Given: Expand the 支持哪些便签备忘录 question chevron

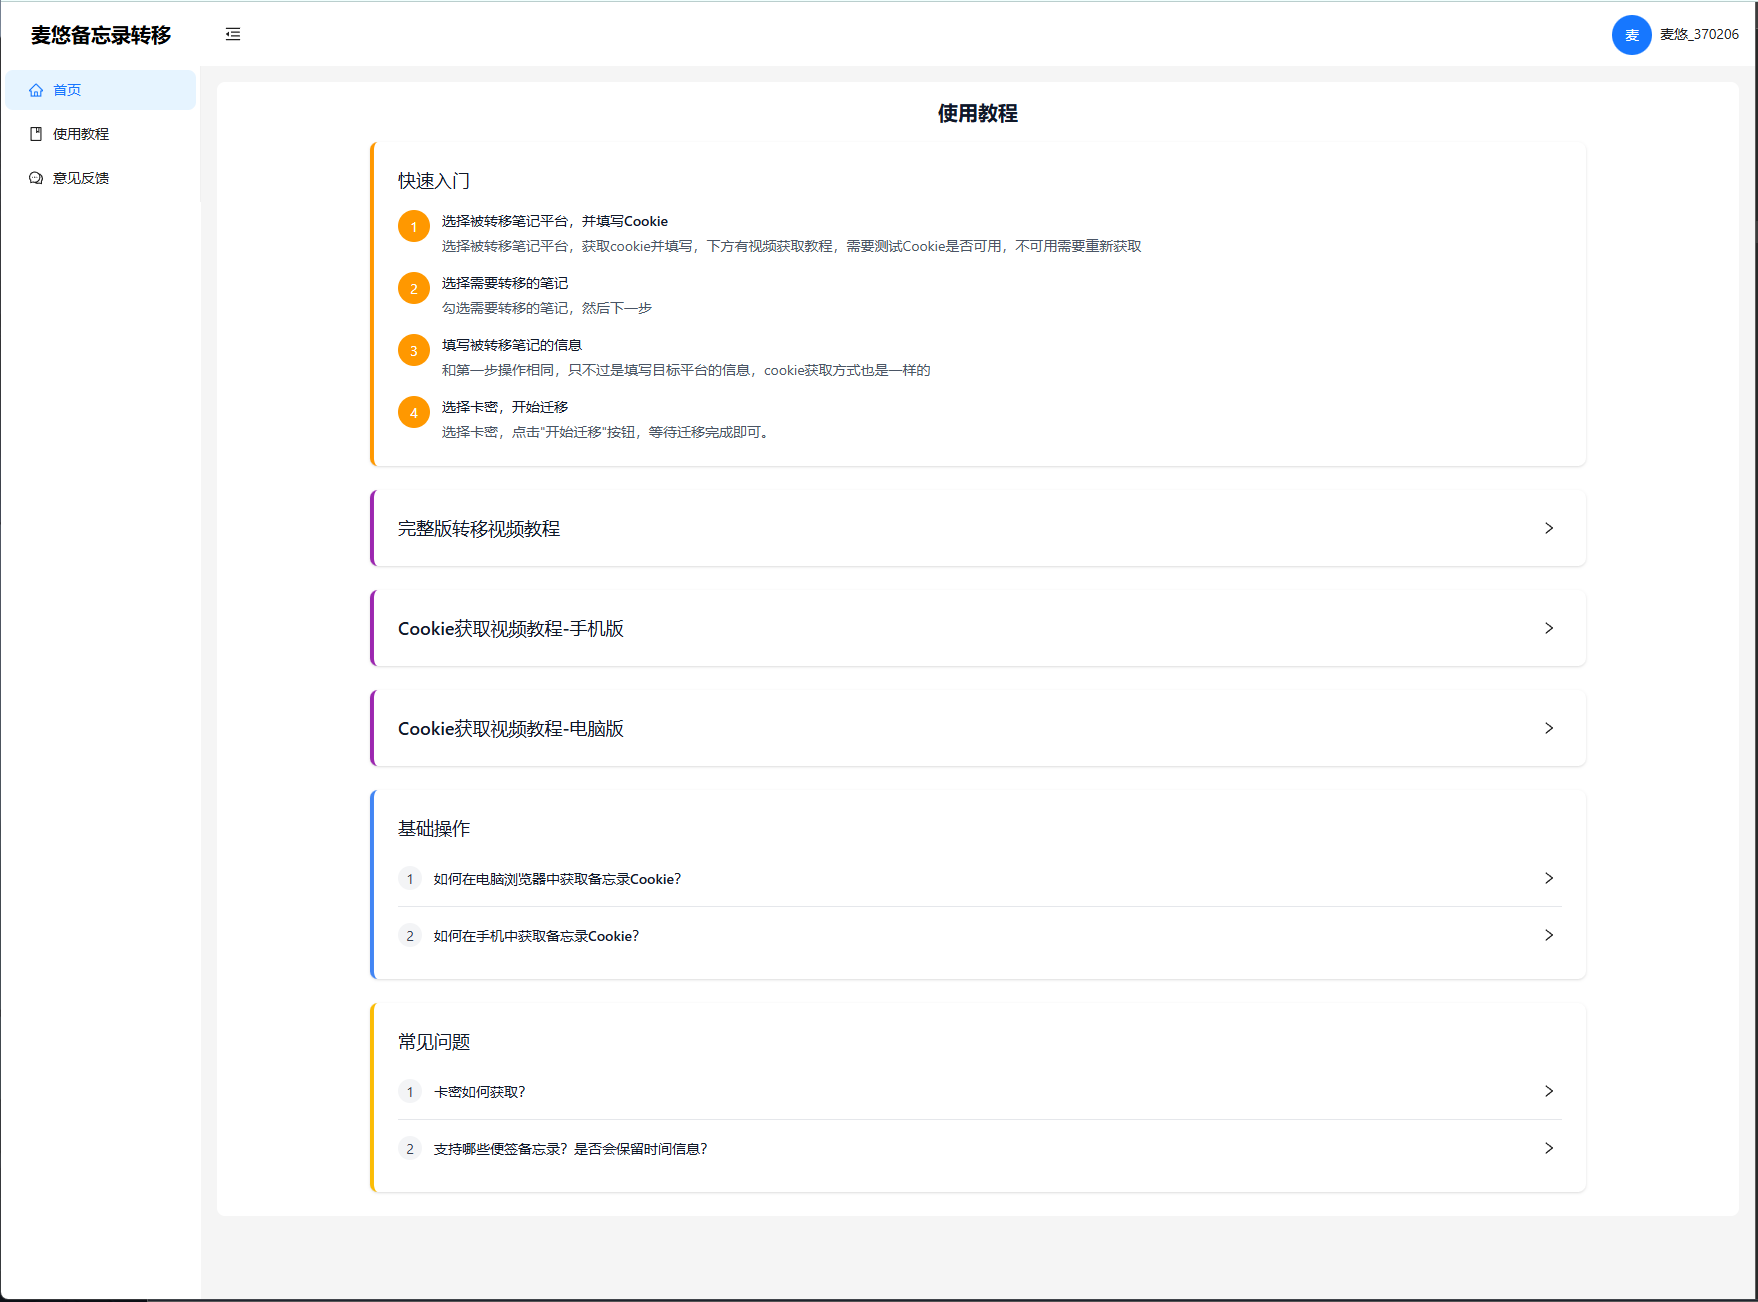Looking at the screenshot, I should click(x=1549, y=1148).
